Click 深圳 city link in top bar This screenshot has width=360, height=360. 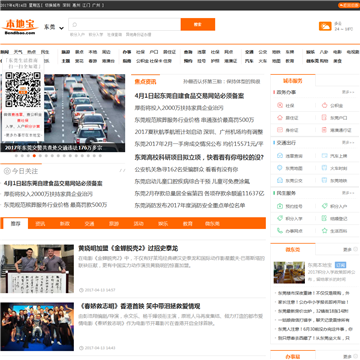(x=66, y=5)
